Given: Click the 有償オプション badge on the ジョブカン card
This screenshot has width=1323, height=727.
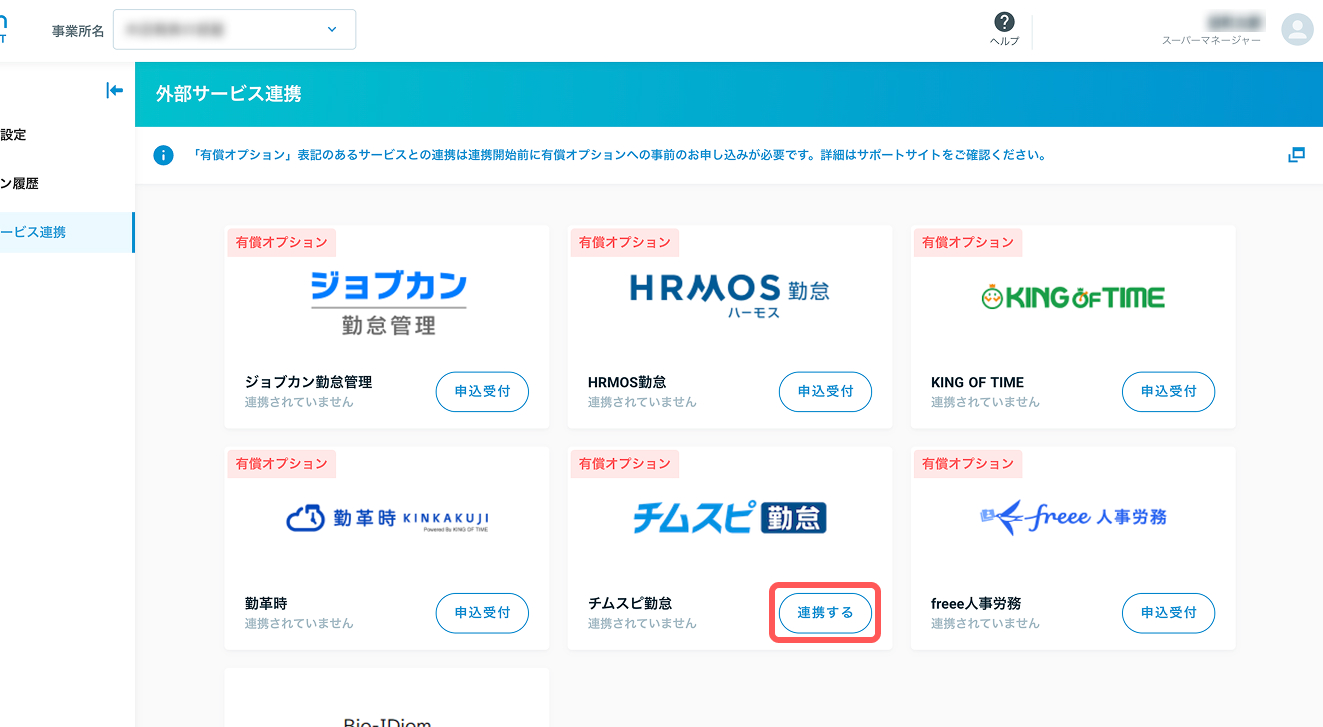Looking at the screenshot, I should pyautogui.click(x=281, y=242).
